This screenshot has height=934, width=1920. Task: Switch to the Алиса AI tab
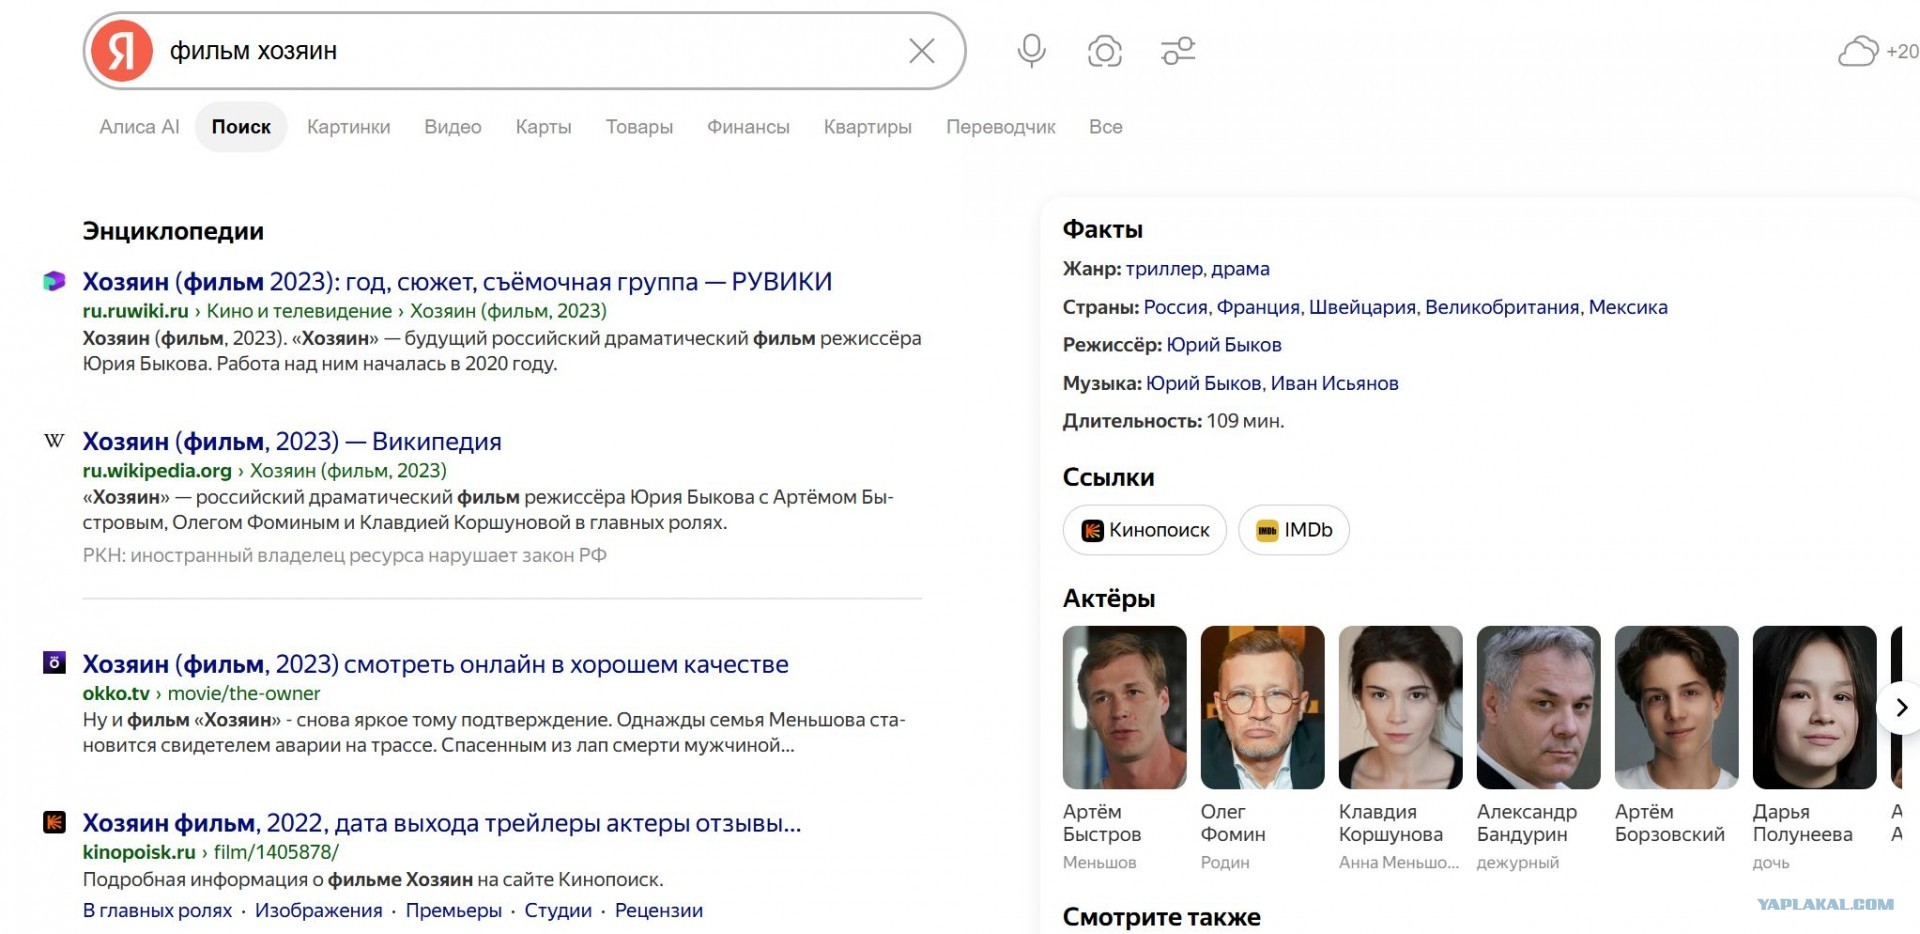point(139,127)
